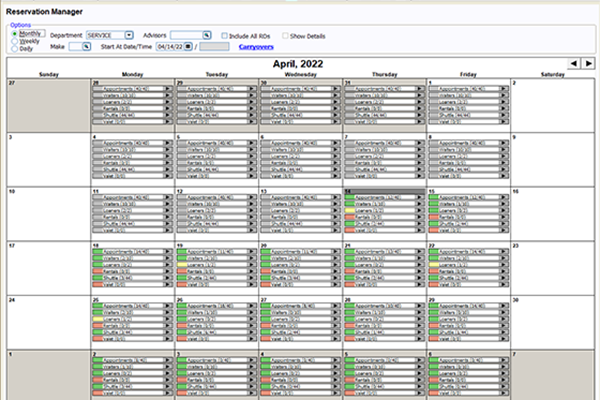Select the Weekly view option
Viewport: 600px width, 400px height.
point(15,41)
